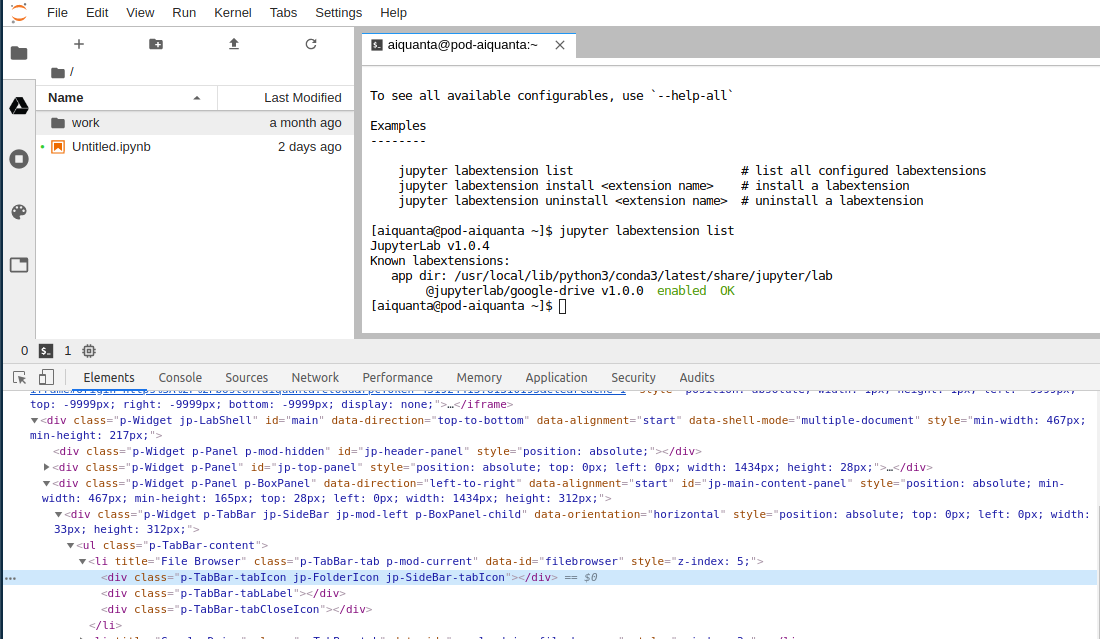Expand the jp-top-panel div node
The height and width of the screenshot is (639, 1100).
(46, 467)
